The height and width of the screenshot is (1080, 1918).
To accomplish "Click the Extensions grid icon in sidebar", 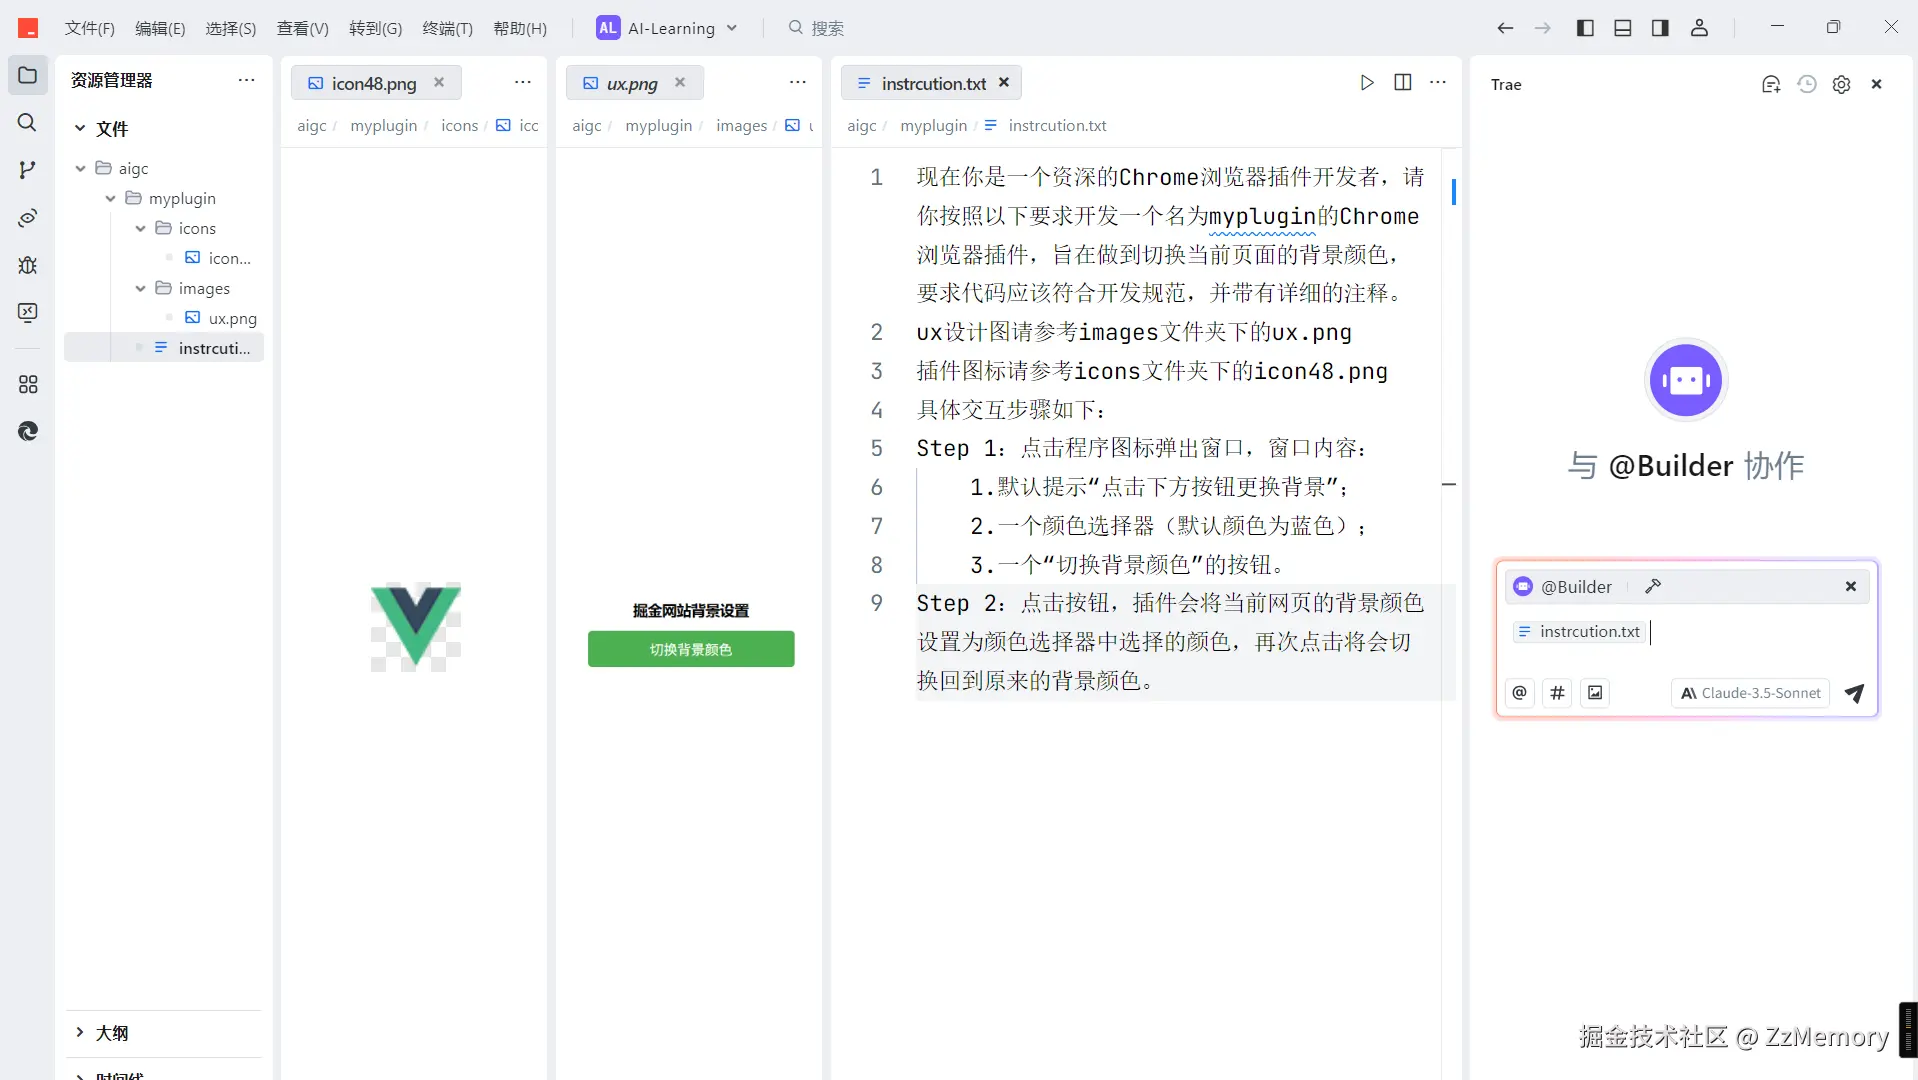I will pyautogui.click(x=27, y=384).
